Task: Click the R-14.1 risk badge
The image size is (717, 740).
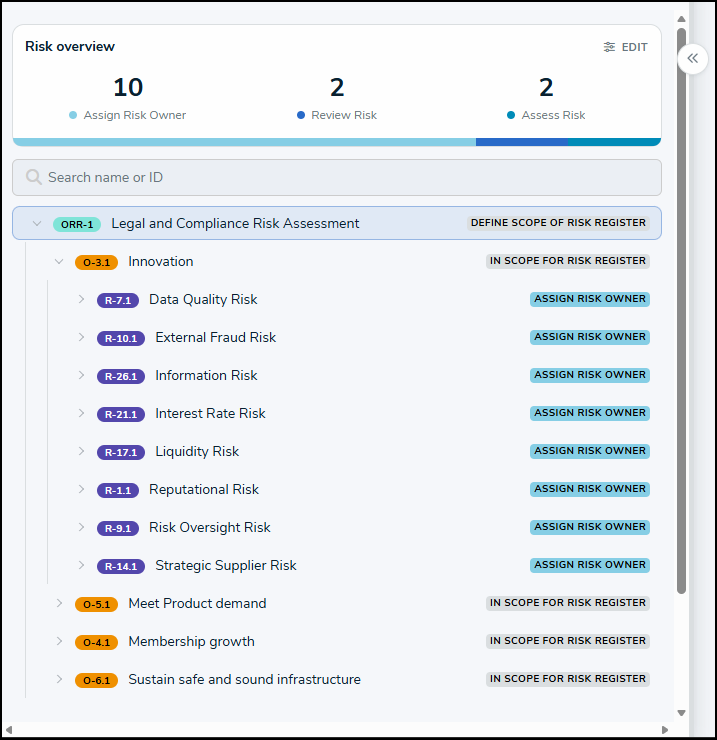Action: [x=121, y=566]
